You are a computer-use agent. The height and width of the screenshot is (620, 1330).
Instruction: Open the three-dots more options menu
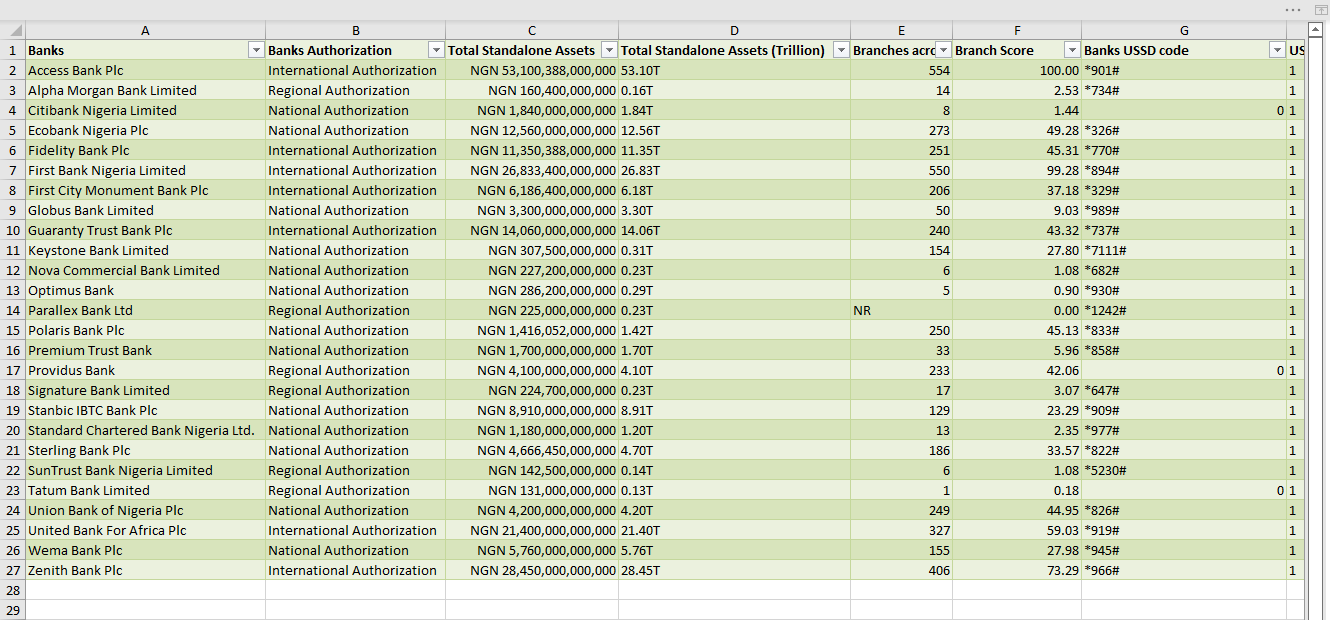click(x=1295, y=9)
